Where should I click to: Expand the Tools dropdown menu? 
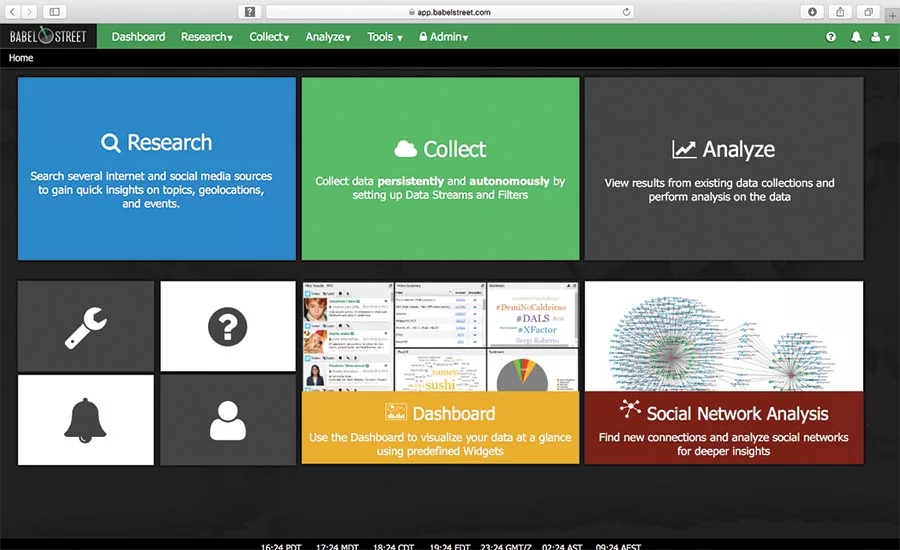point(385,37)
